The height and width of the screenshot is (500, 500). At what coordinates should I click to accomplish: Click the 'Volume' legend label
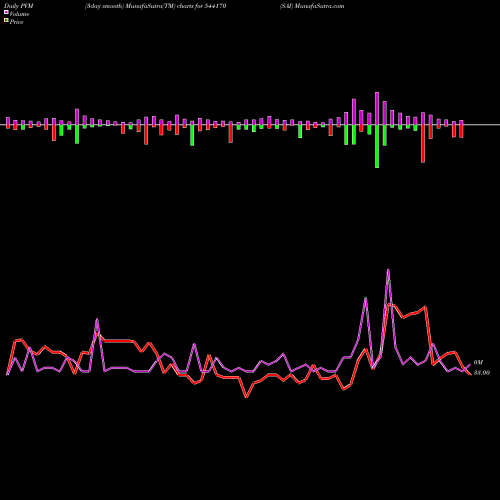(x=19, y=14)
